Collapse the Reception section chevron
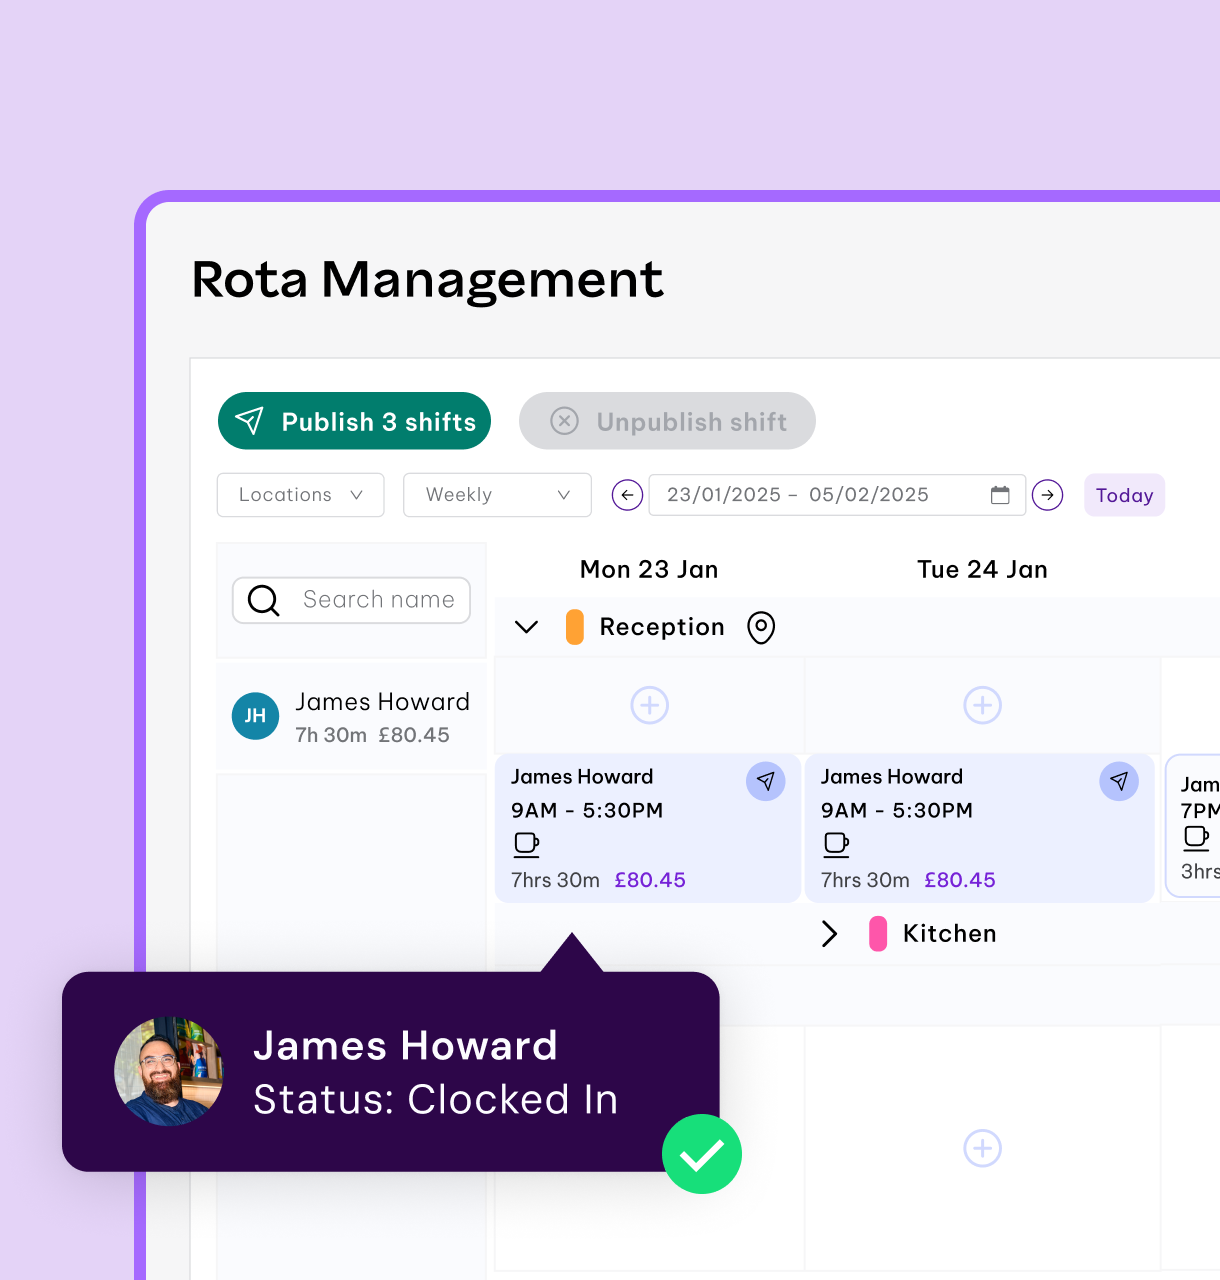Image resolution: width=1220 pixels, height=1280 pixels. click(526, 627)
